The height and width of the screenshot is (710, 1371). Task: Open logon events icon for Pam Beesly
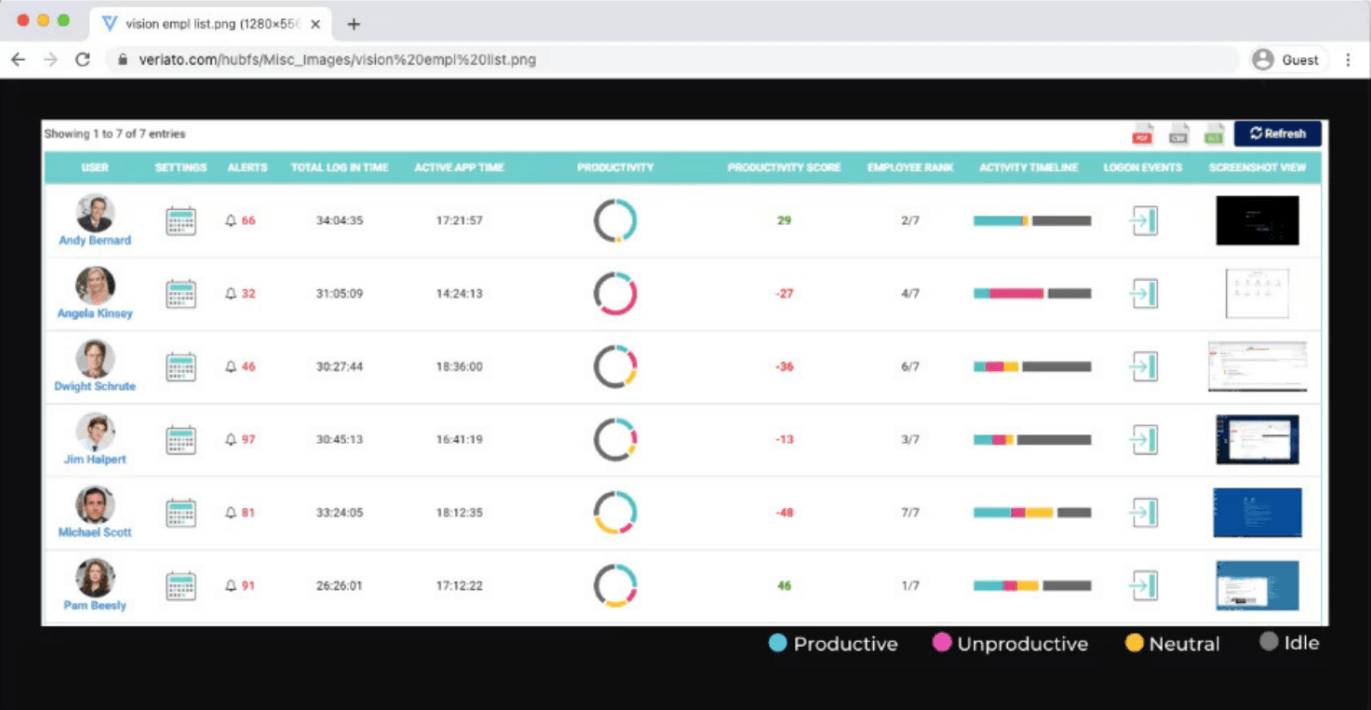1143,586
